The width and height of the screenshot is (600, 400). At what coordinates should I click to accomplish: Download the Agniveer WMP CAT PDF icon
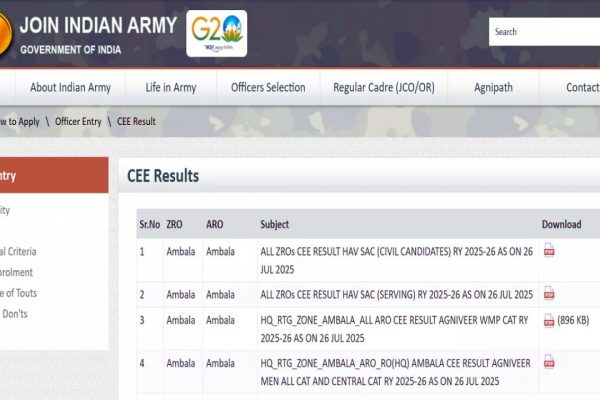point(549,320)
